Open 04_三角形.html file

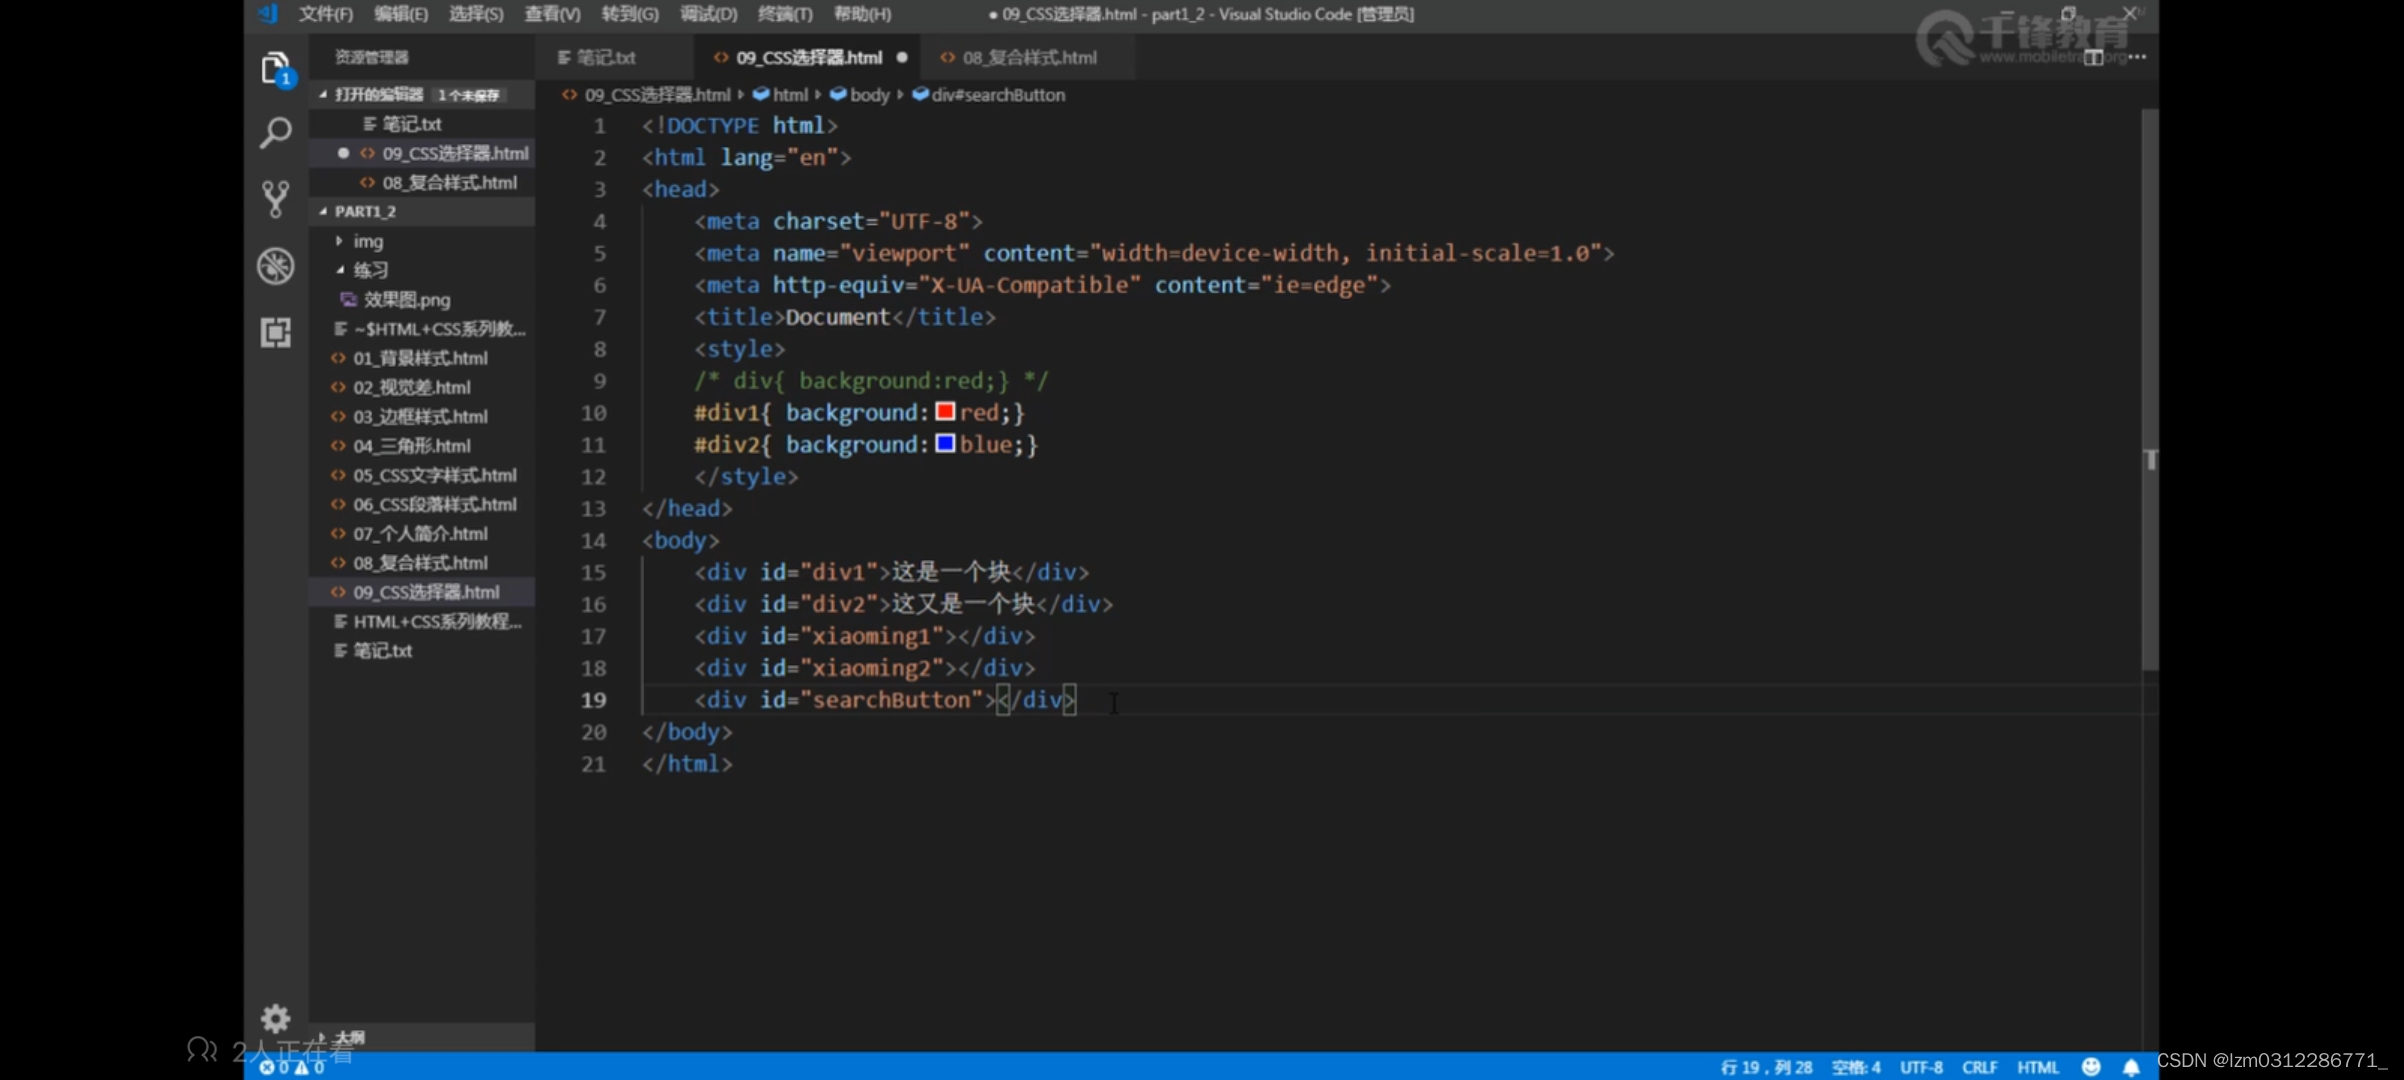[x=422, y=445]
